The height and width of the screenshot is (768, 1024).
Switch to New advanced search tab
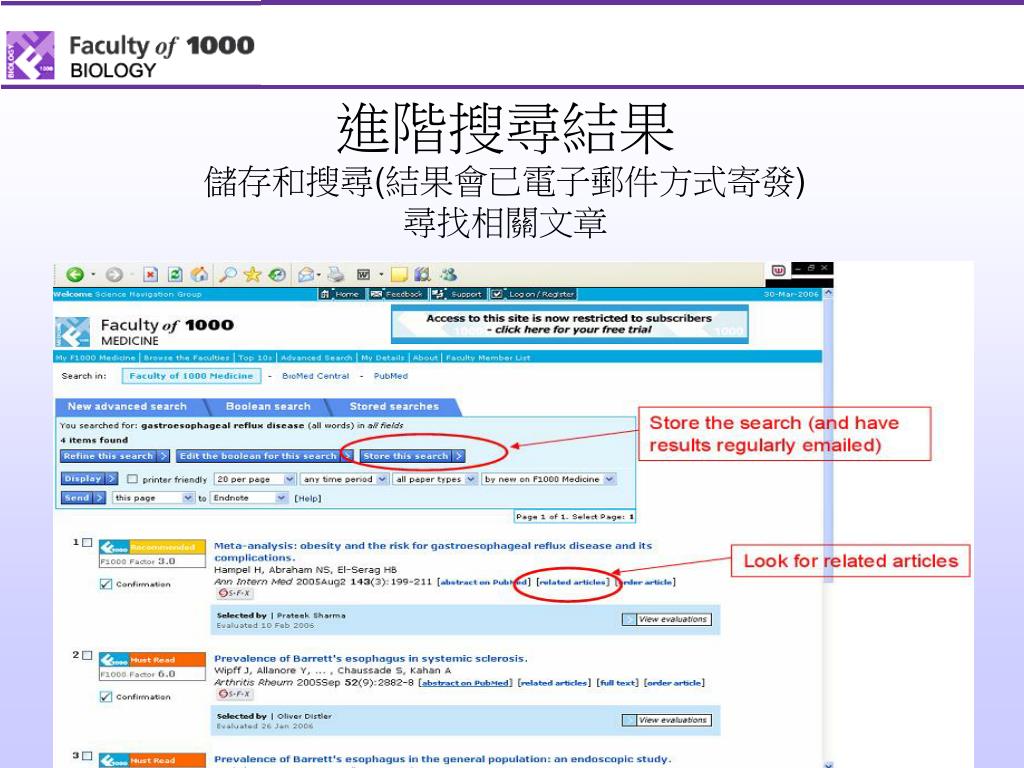click(128, 406)
